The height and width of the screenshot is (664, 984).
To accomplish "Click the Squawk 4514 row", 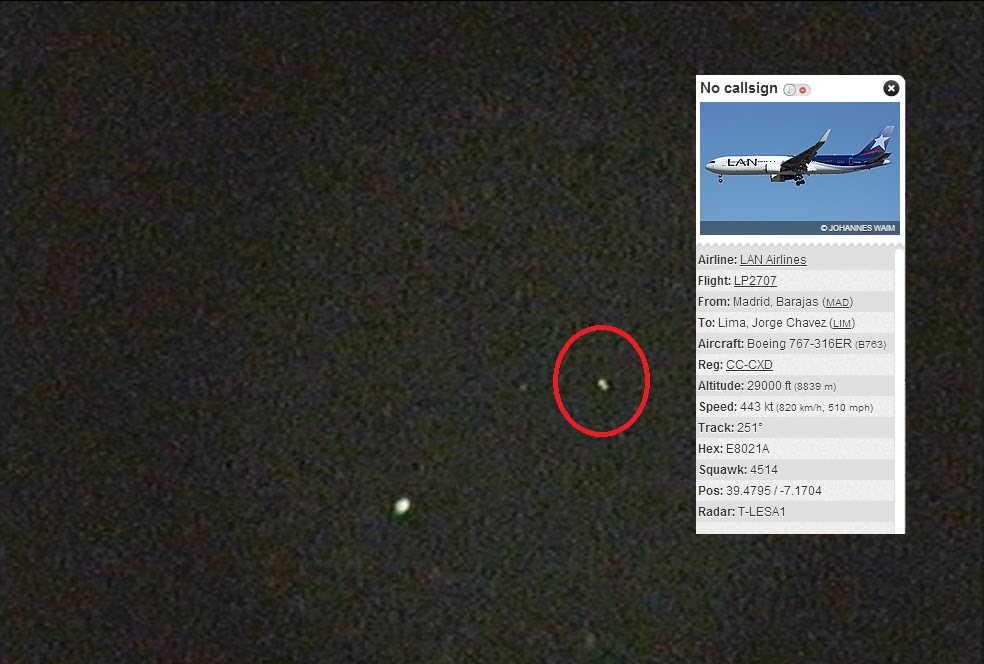I will (x=795, y=470).
